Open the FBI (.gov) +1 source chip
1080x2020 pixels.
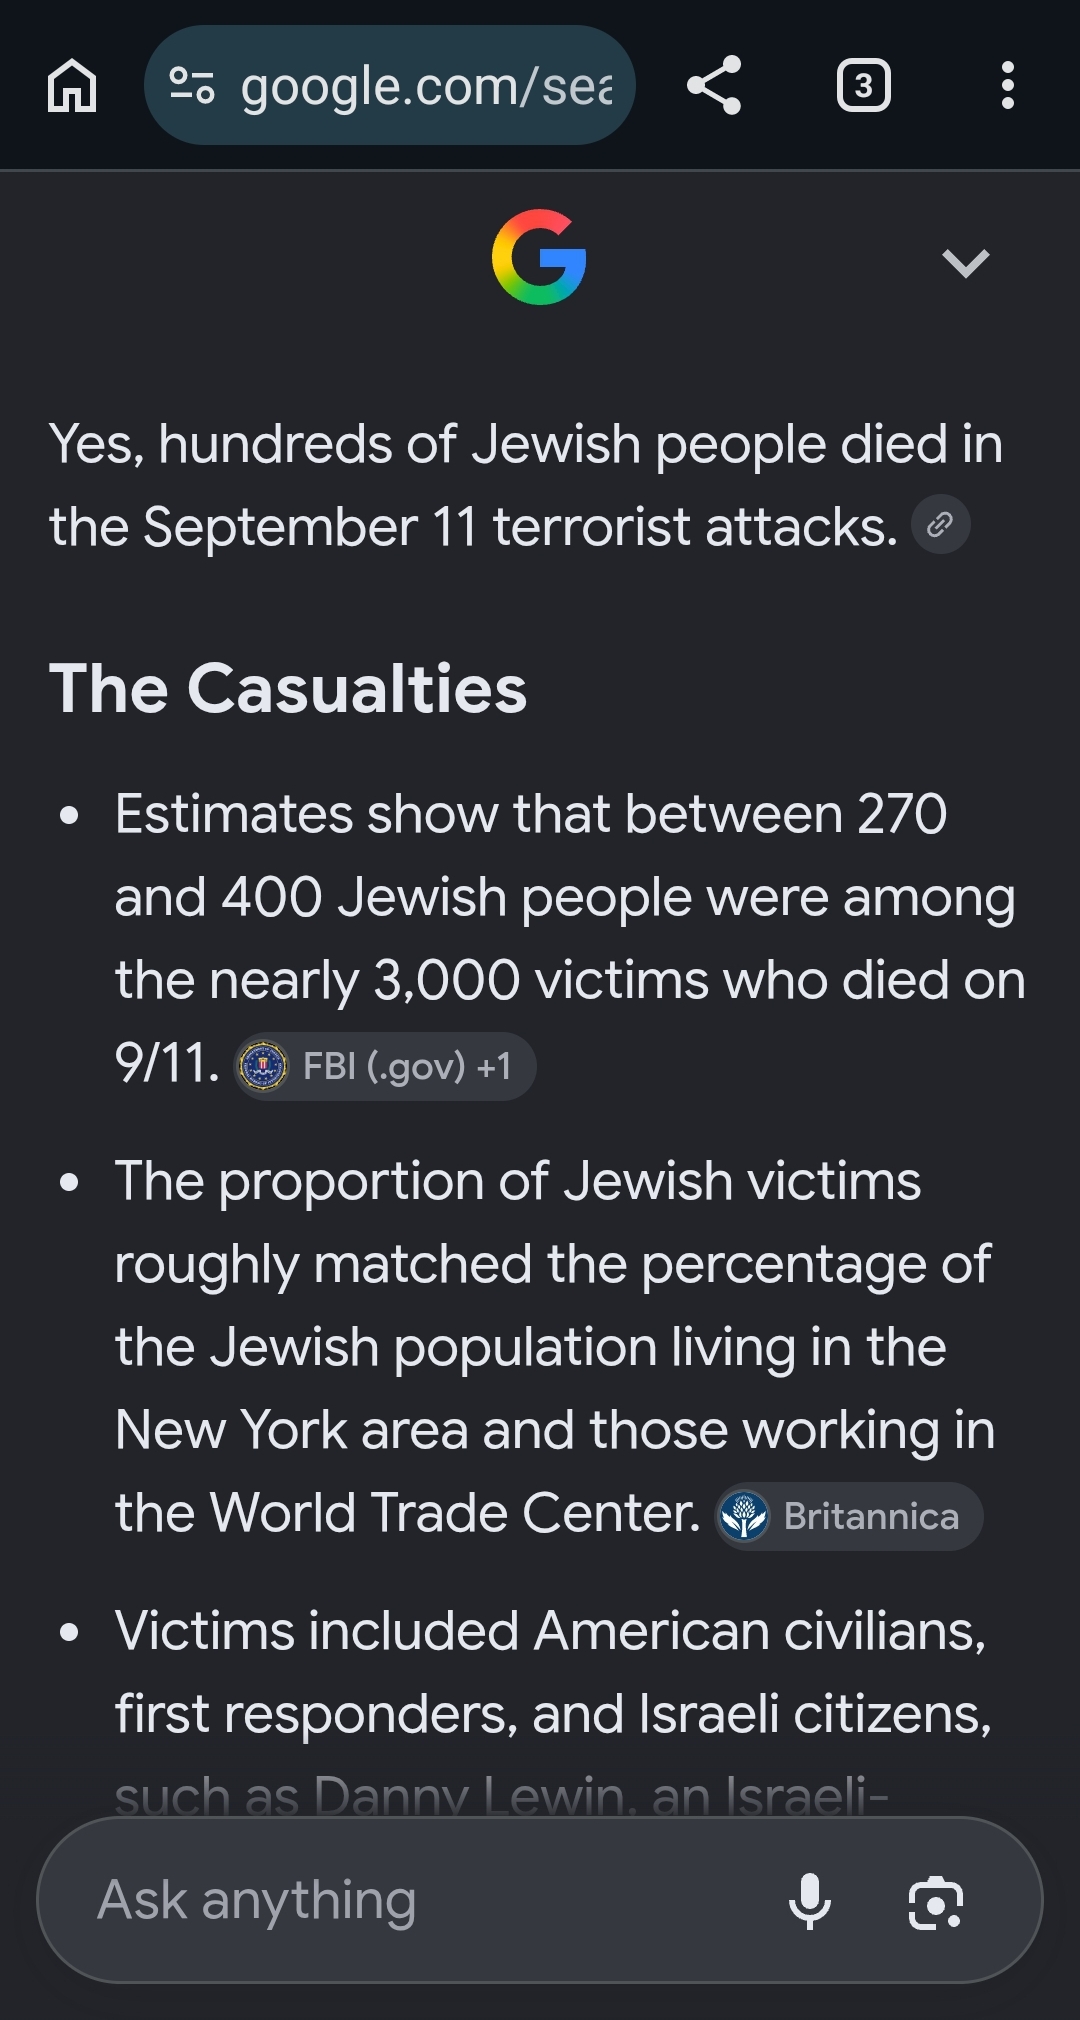tap(385, 1066)
